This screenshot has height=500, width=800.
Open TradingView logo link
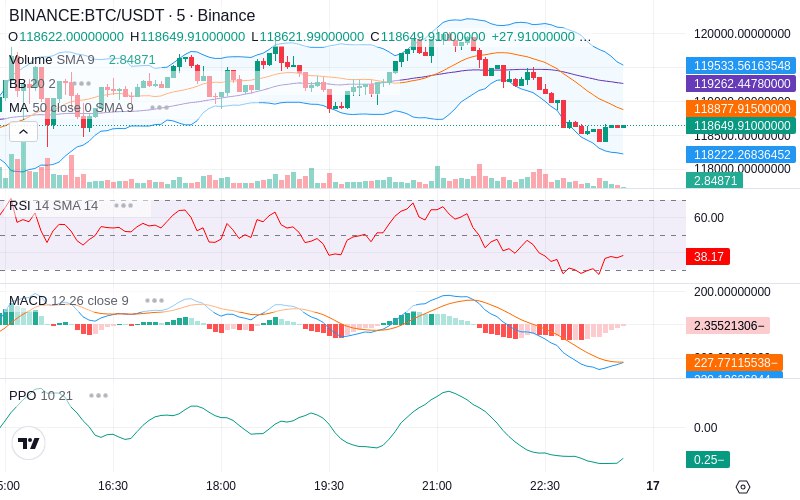click(x=28, y=443)
